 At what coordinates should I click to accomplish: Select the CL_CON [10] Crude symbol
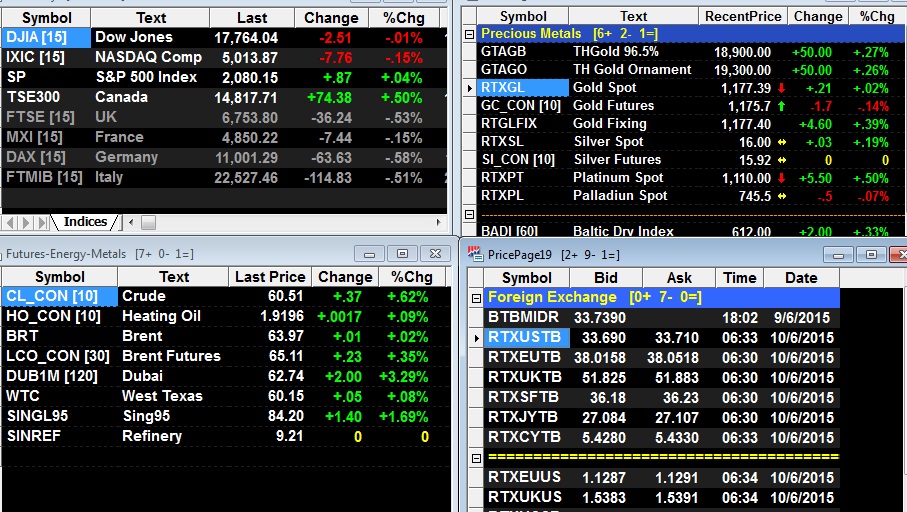click(x=60, y=296)
